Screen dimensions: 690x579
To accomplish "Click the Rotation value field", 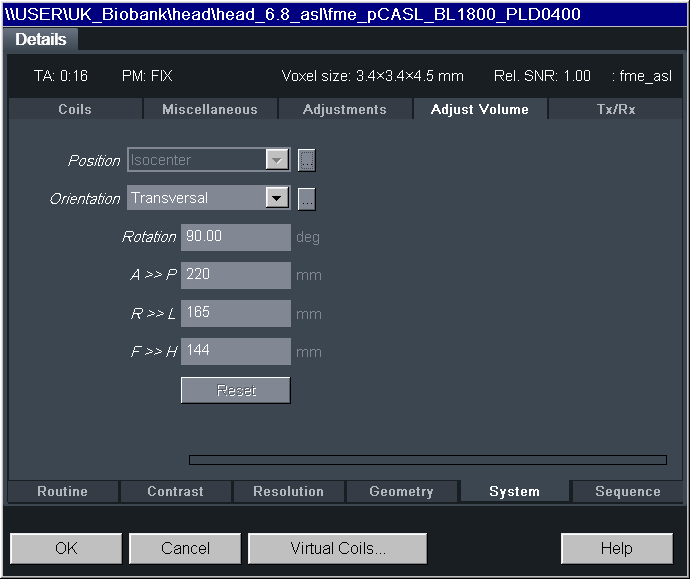I will point(235,237).
